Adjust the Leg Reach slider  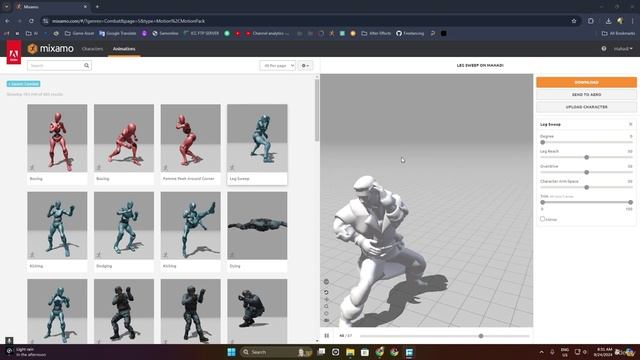coord(586,157)
